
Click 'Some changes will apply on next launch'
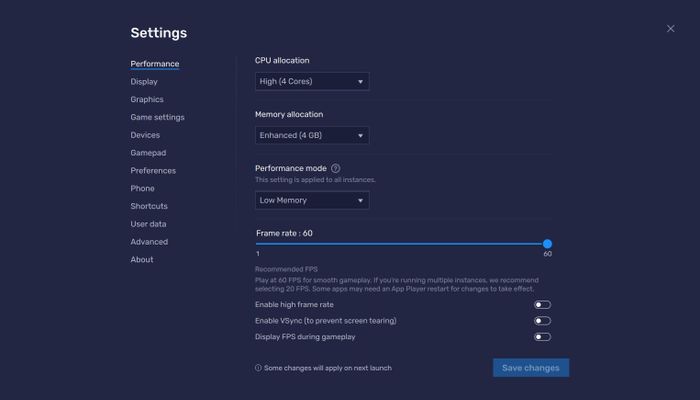click(328, 368)
